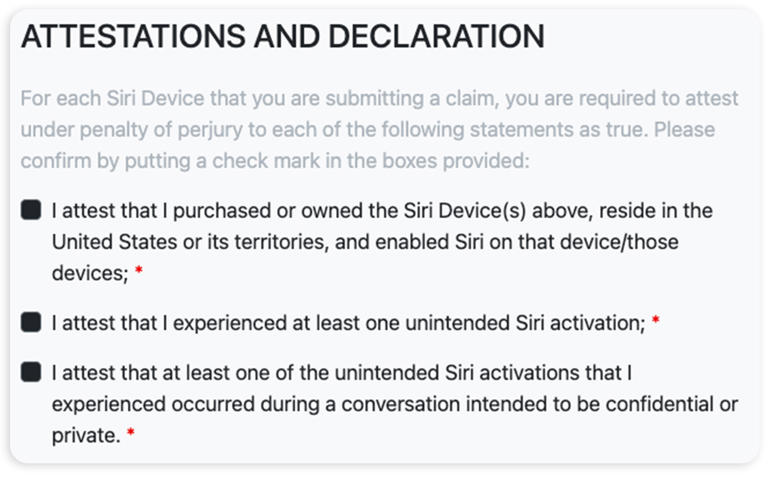Click the red asterisk after "Siri activation;"

656,322
